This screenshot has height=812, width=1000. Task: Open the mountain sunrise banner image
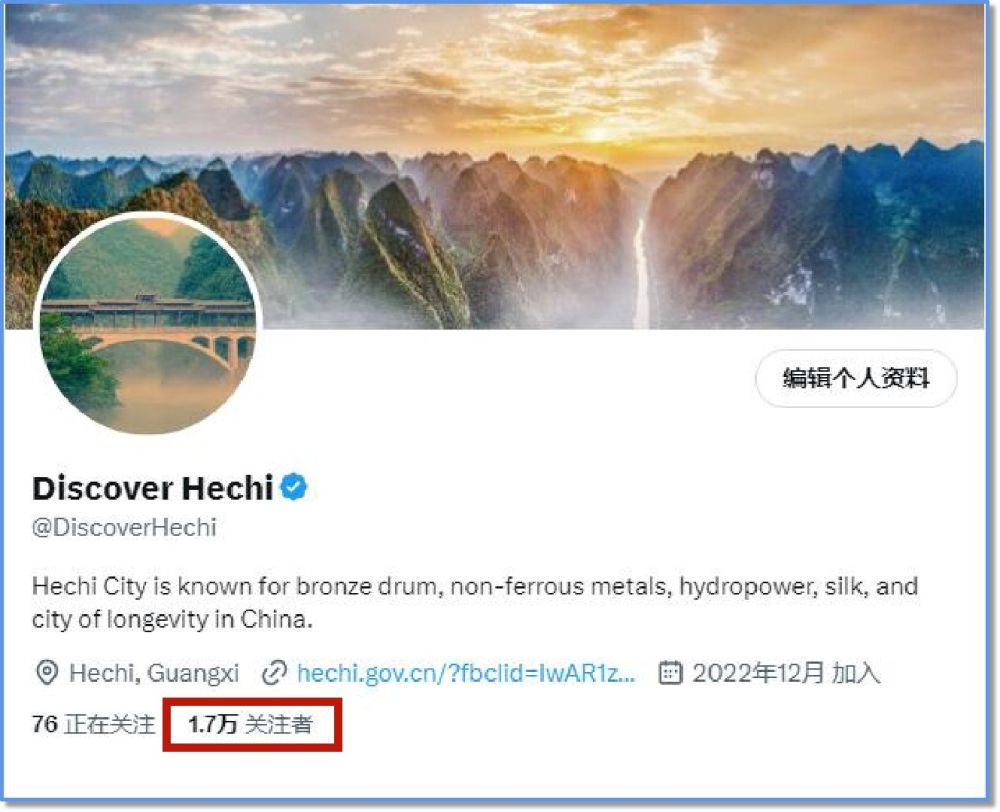tap(495, 167)
